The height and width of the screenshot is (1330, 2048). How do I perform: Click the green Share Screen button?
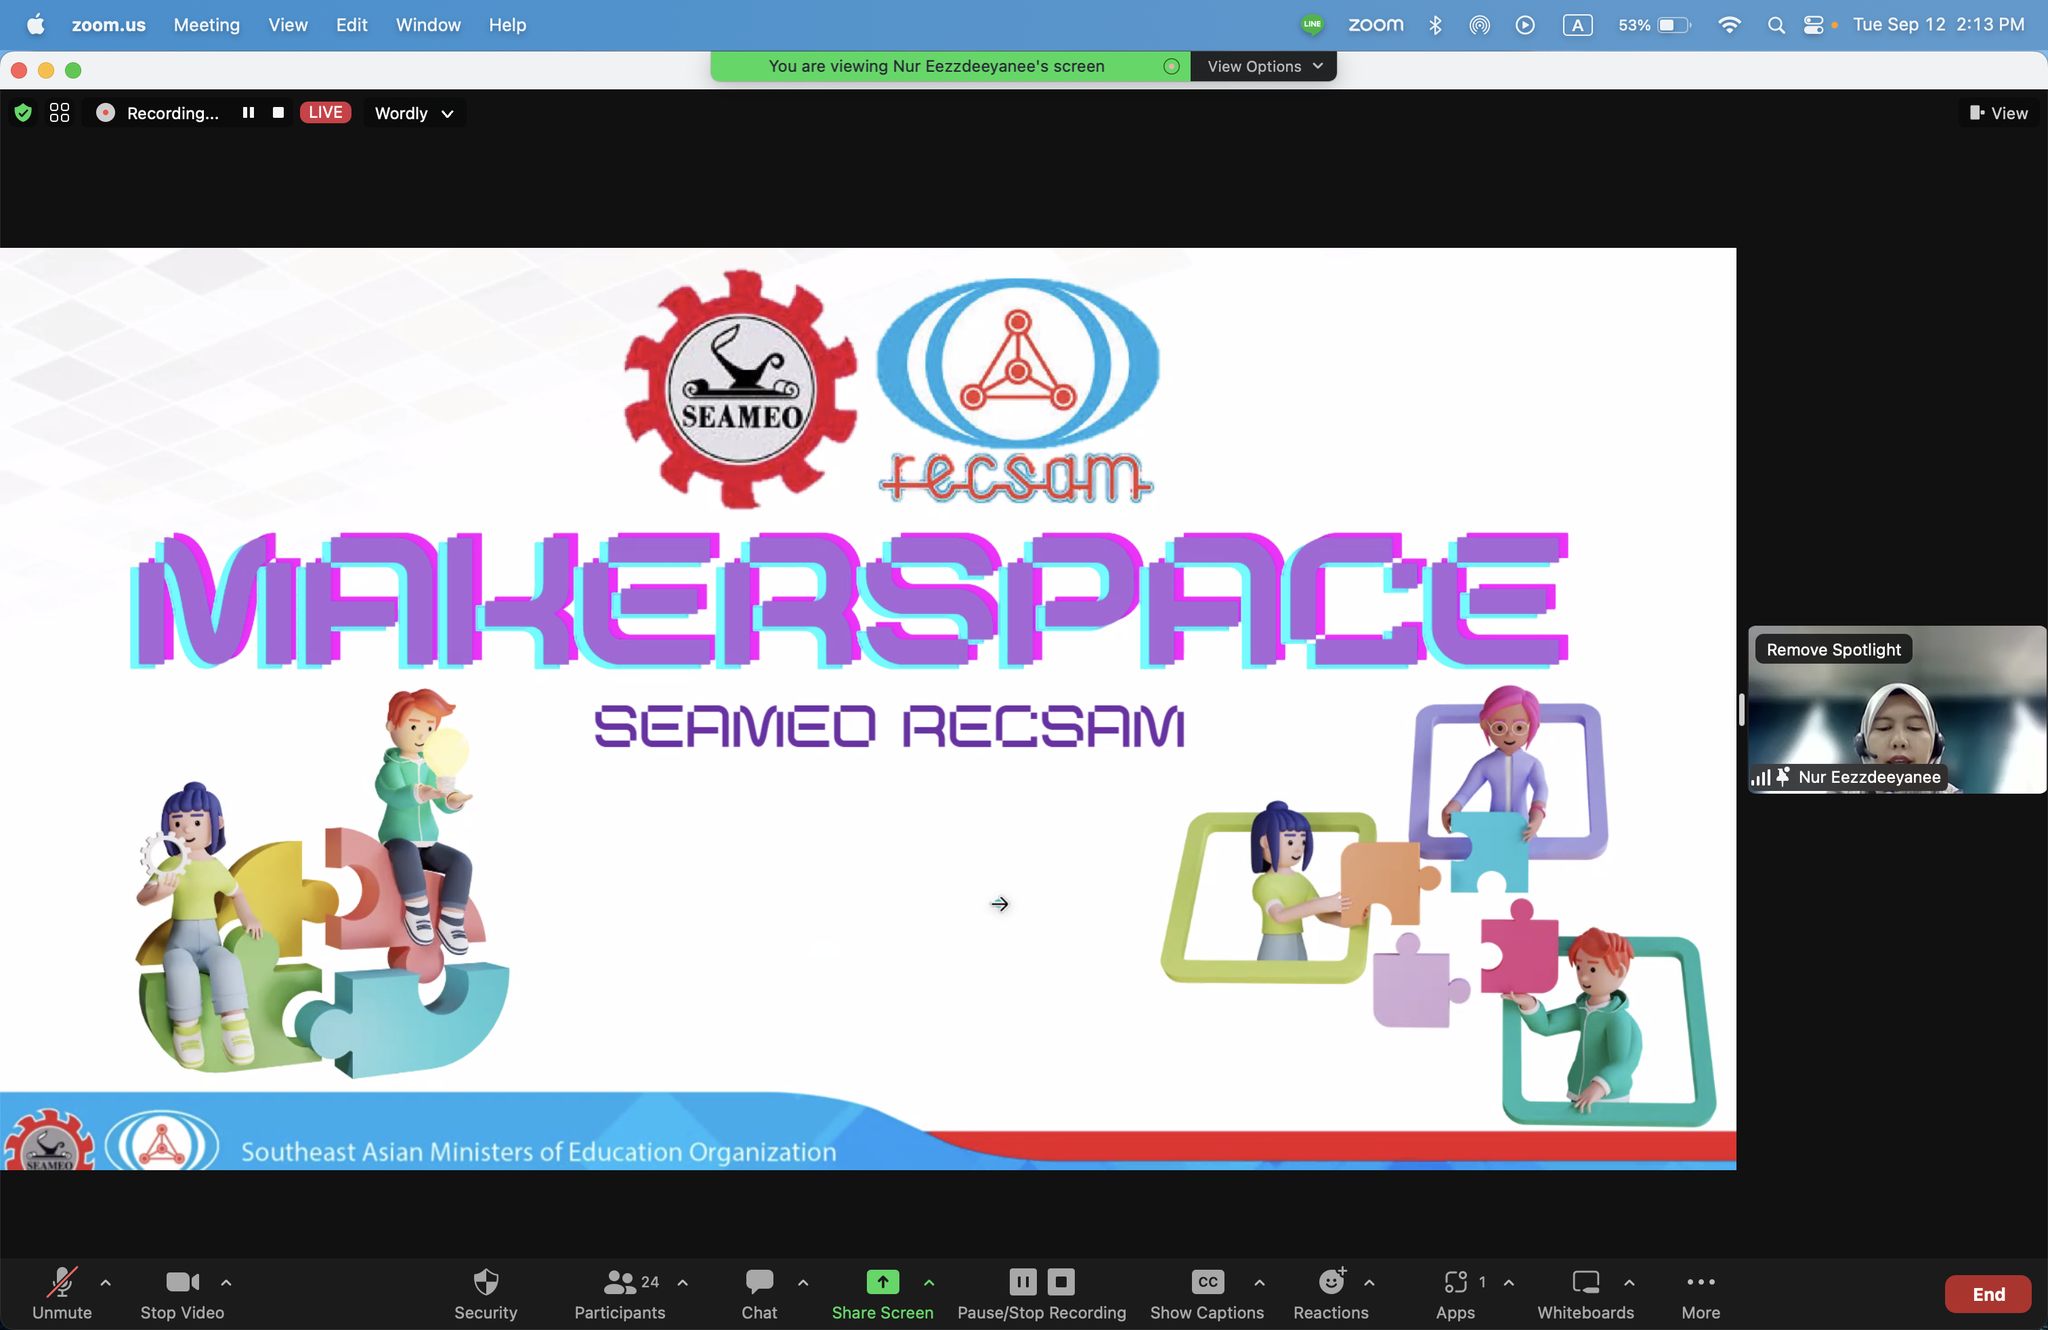882,1294
